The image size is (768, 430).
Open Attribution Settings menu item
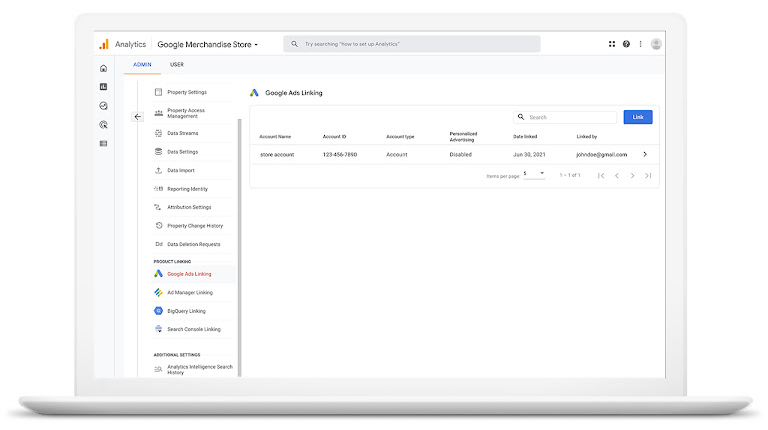(x=192, y=207)
